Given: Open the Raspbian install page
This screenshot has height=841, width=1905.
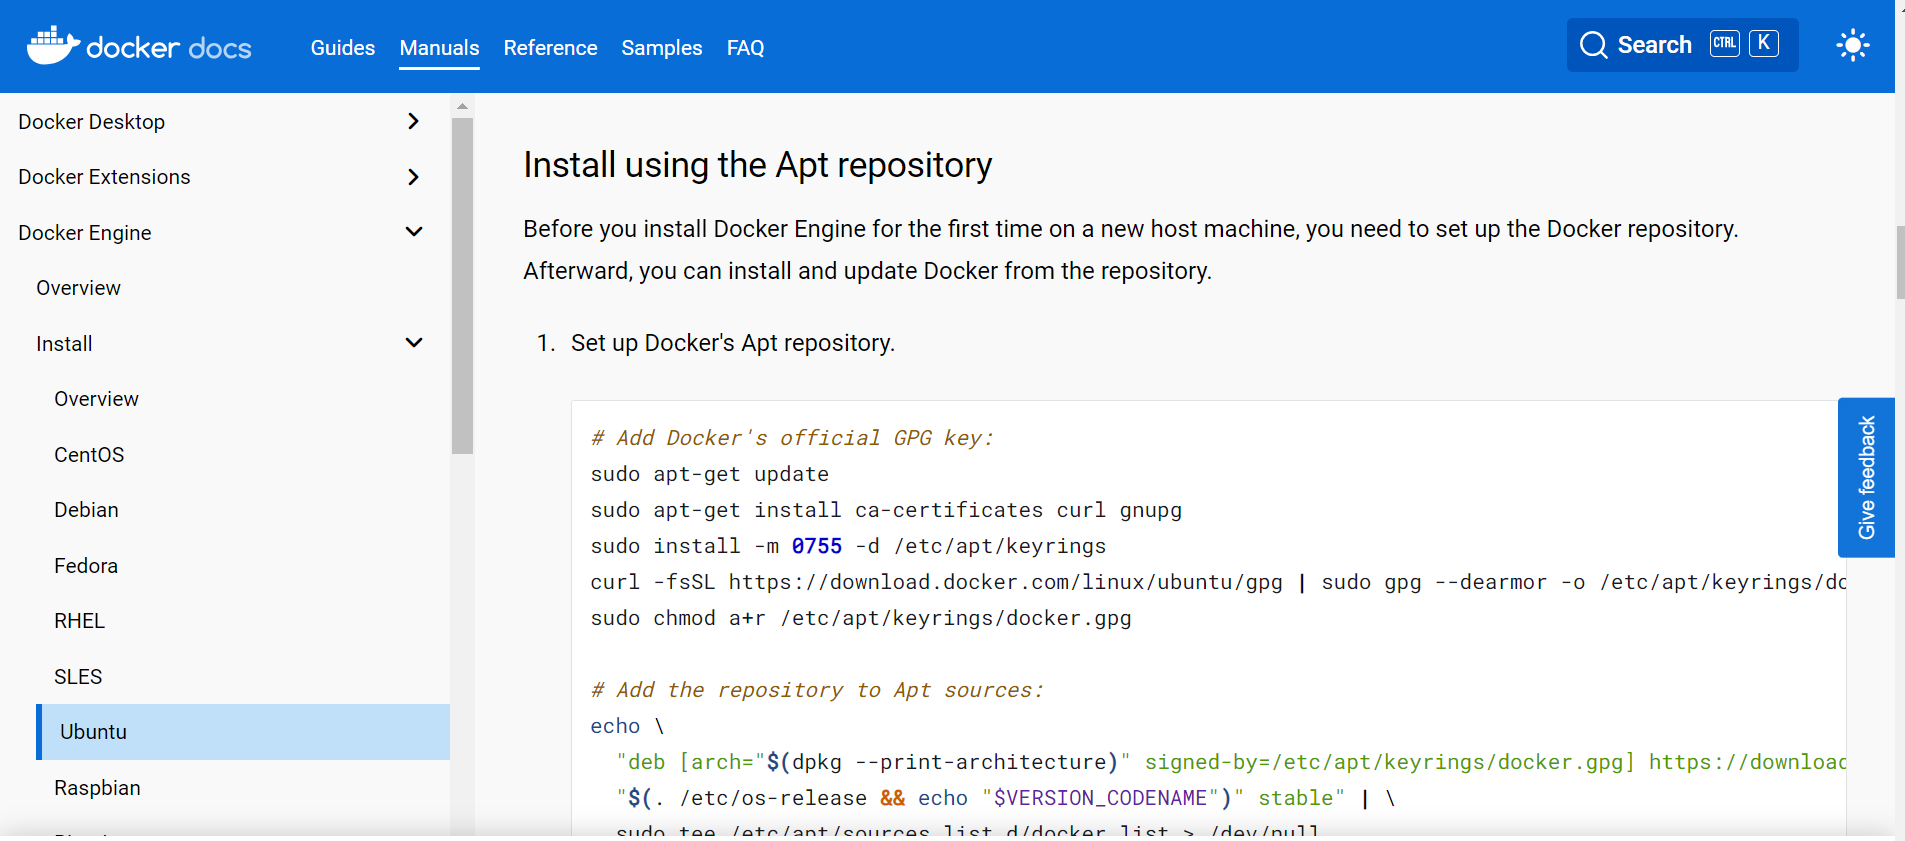Looking at the screenshot, I should 97,788.
